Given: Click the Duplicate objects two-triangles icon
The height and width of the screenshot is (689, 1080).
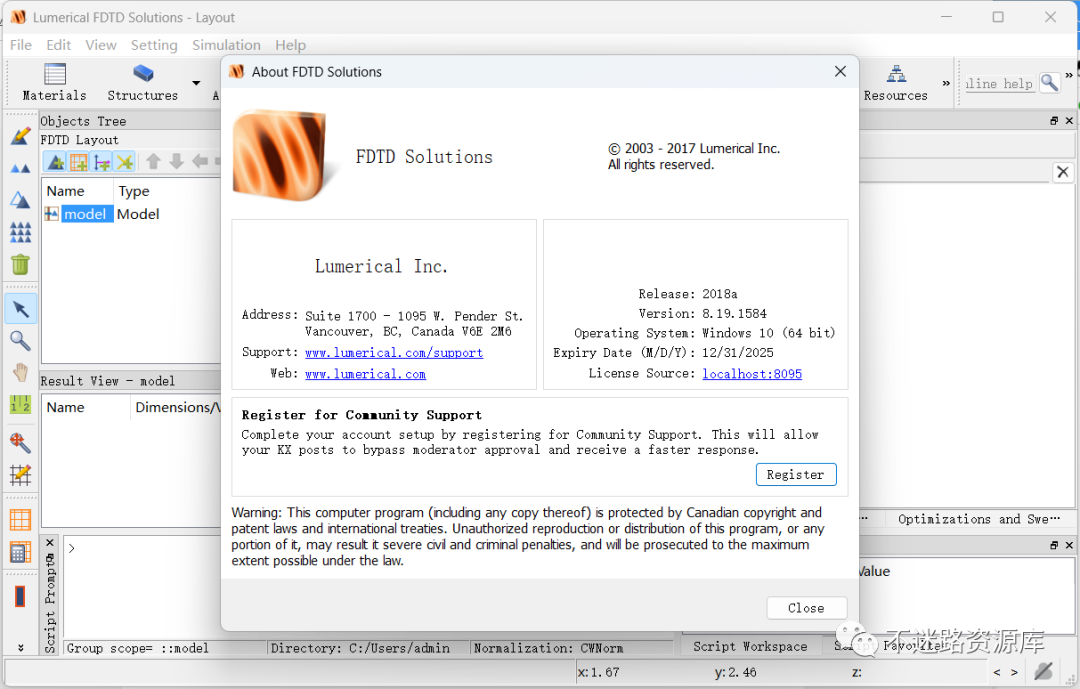Looking at the screenshot, I should [x=20, y=168].
